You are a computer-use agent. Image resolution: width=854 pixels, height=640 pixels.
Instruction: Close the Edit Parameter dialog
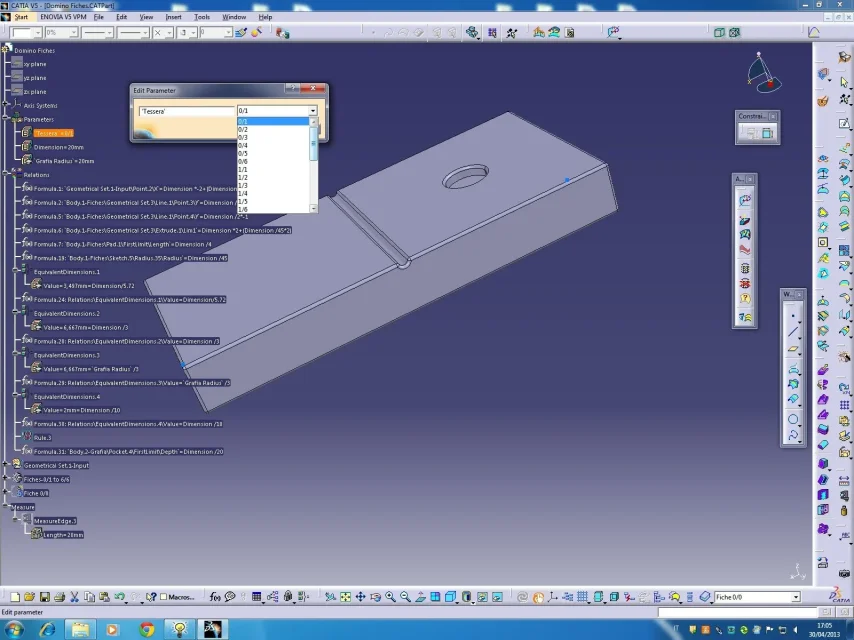point(313,88)
